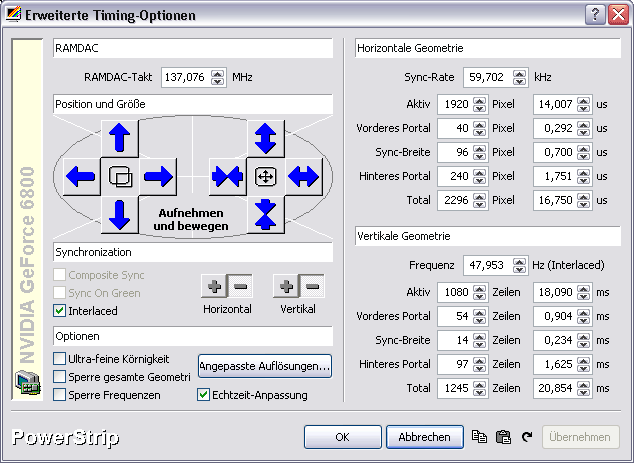Screen dimensions: 634x465
Task: Adjust horizontal Aktiv pixel spinner
Action: [x=480, y=104]
